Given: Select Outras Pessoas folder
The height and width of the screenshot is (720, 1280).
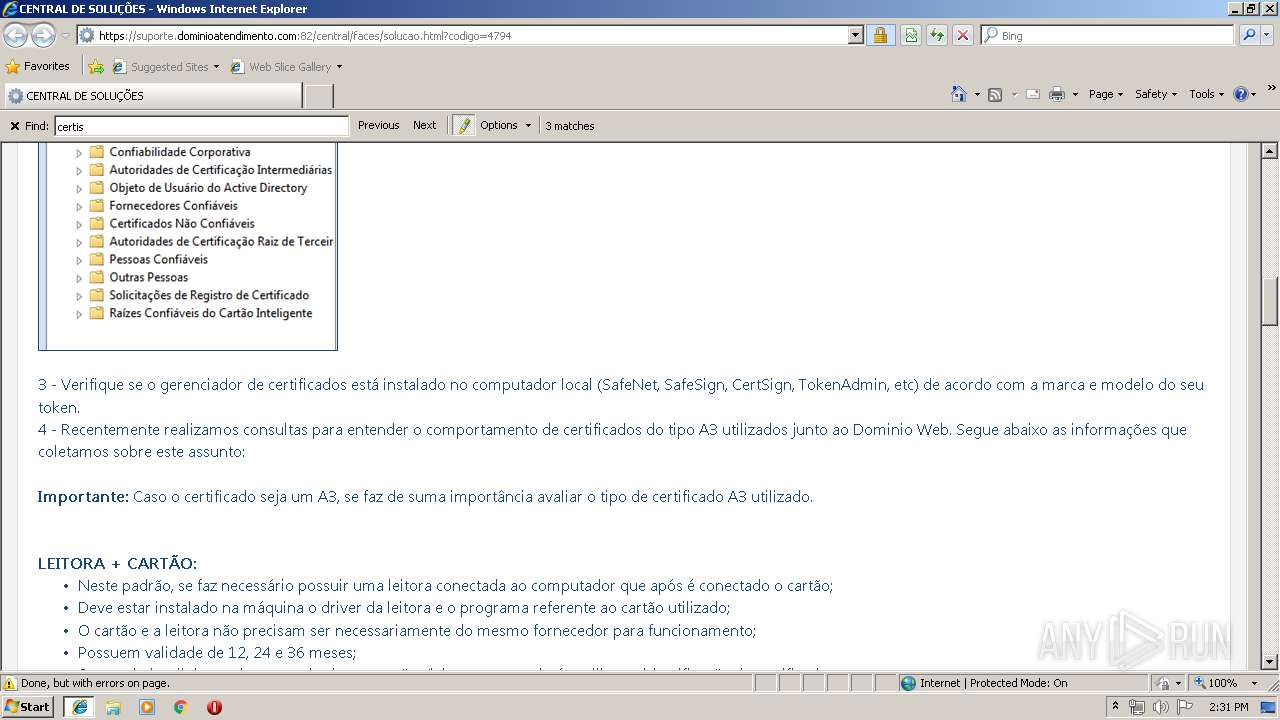Looking at the screenshot, I should 148,278.
